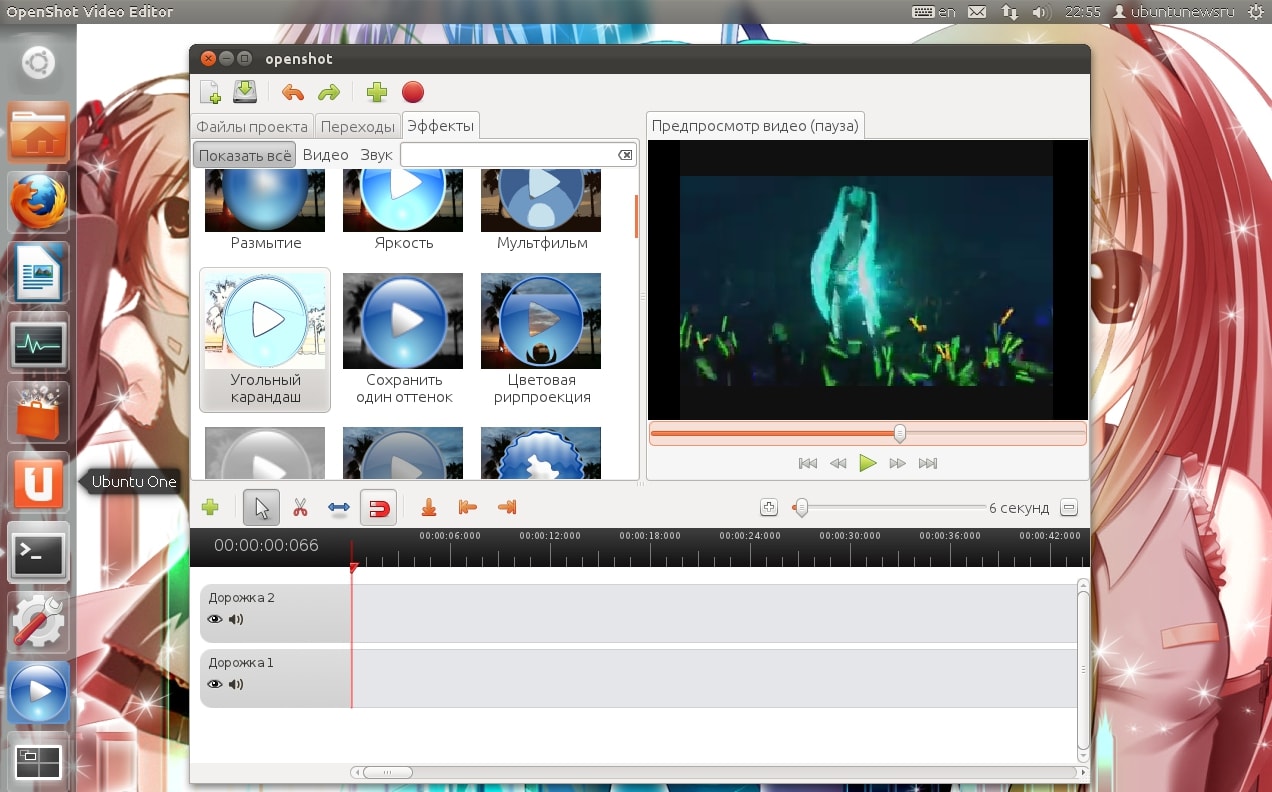This screenshot has height=792, width=1272.
Task: Click the 00:00:24:000 ruler mark
Action: point(750,536)
